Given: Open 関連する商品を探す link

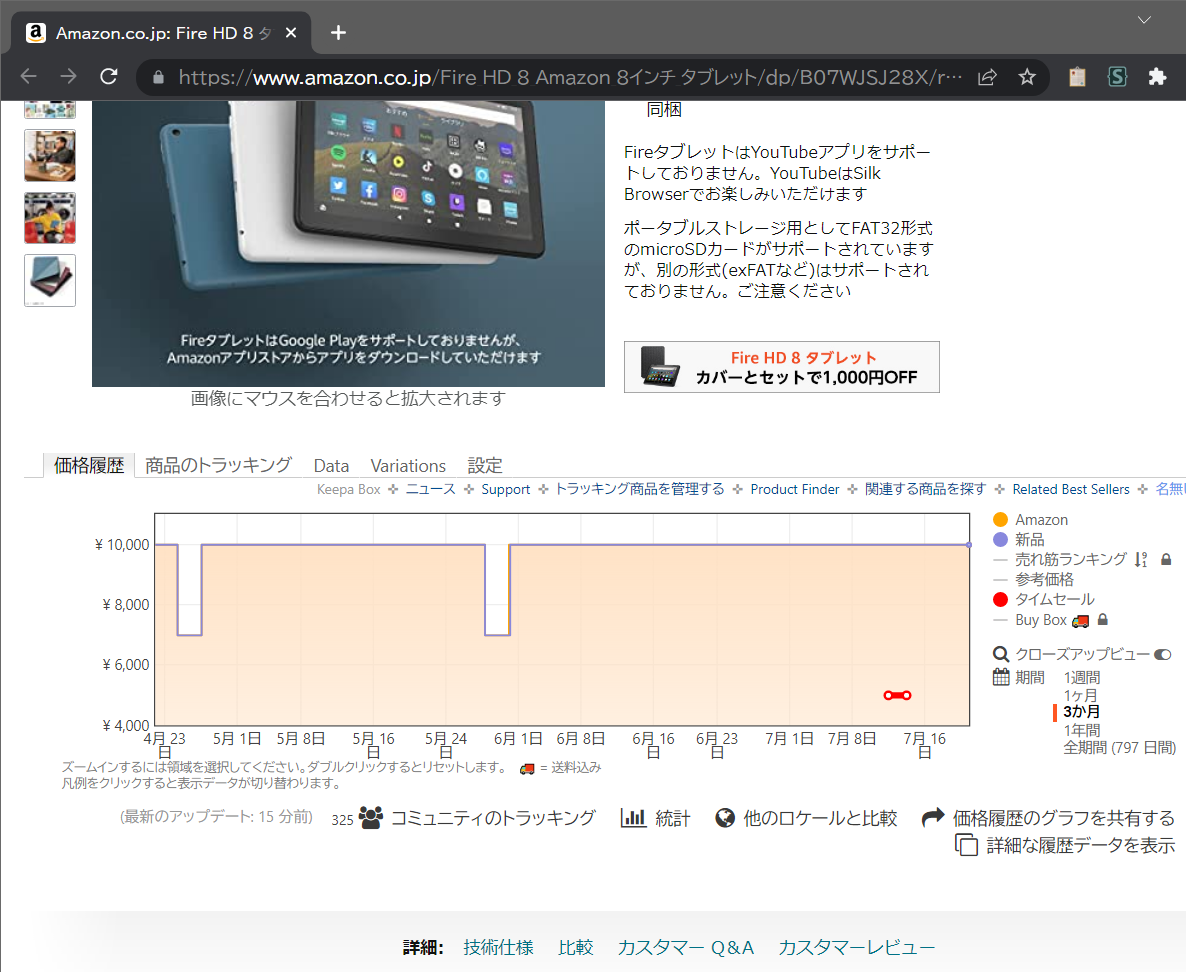Looking at the screenshot, I should pos(926,489).
